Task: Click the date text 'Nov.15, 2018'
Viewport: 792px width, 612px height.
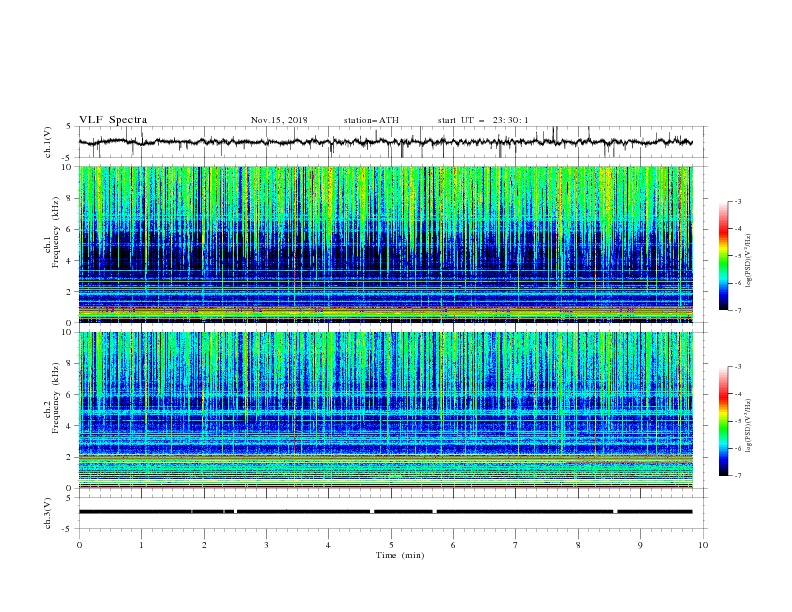Action: tap(279, 120)
